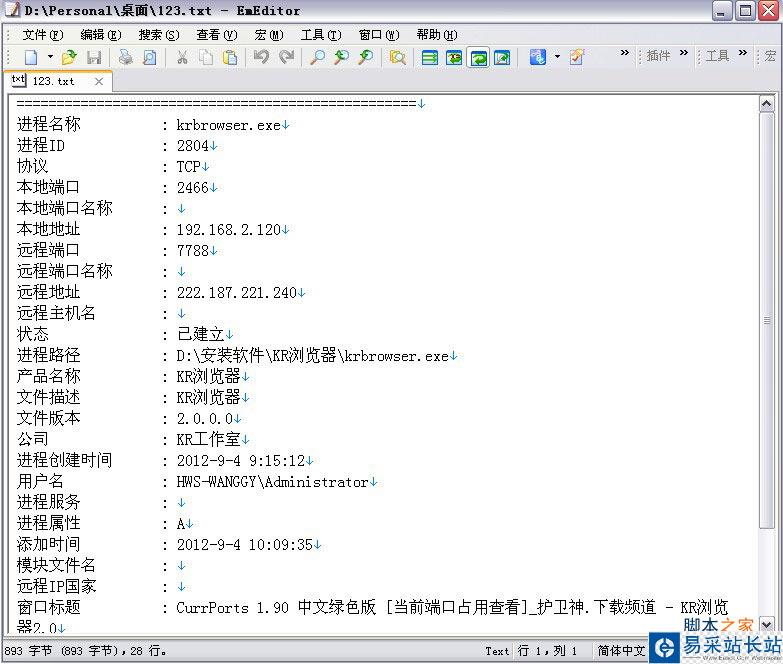Open the 窗口(W) menu
The image size is (783, 664).
pos(379,35)
